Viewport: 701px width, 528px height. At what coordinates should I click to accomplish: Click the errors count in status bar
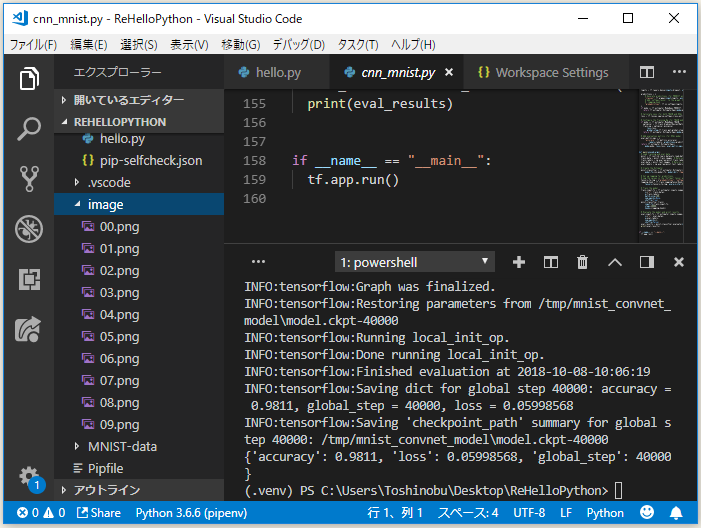(28, 513)
